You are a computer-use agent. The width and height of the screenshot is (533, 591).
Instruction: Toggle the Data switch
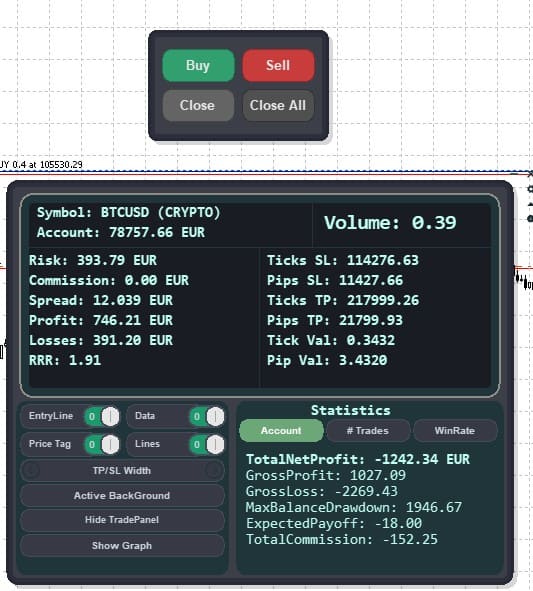coord(207,416)
